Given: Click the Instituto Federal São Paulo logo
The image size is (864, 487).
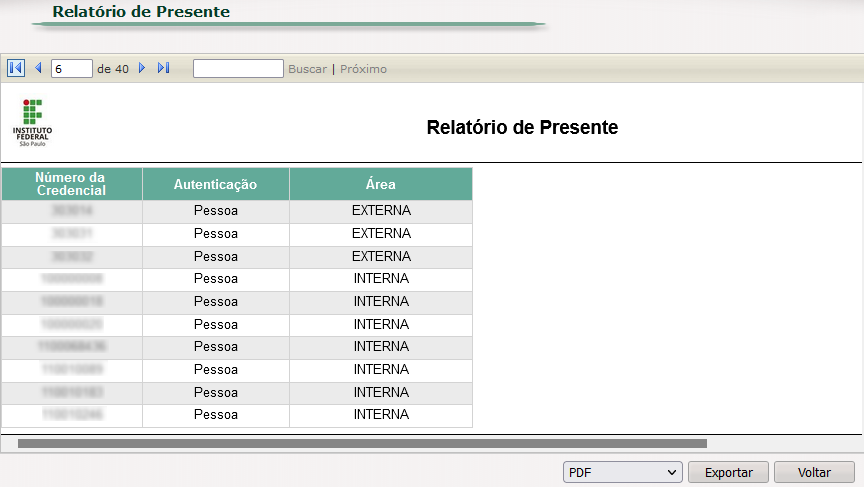Looking at the screenshot, I should coord(33,123).
